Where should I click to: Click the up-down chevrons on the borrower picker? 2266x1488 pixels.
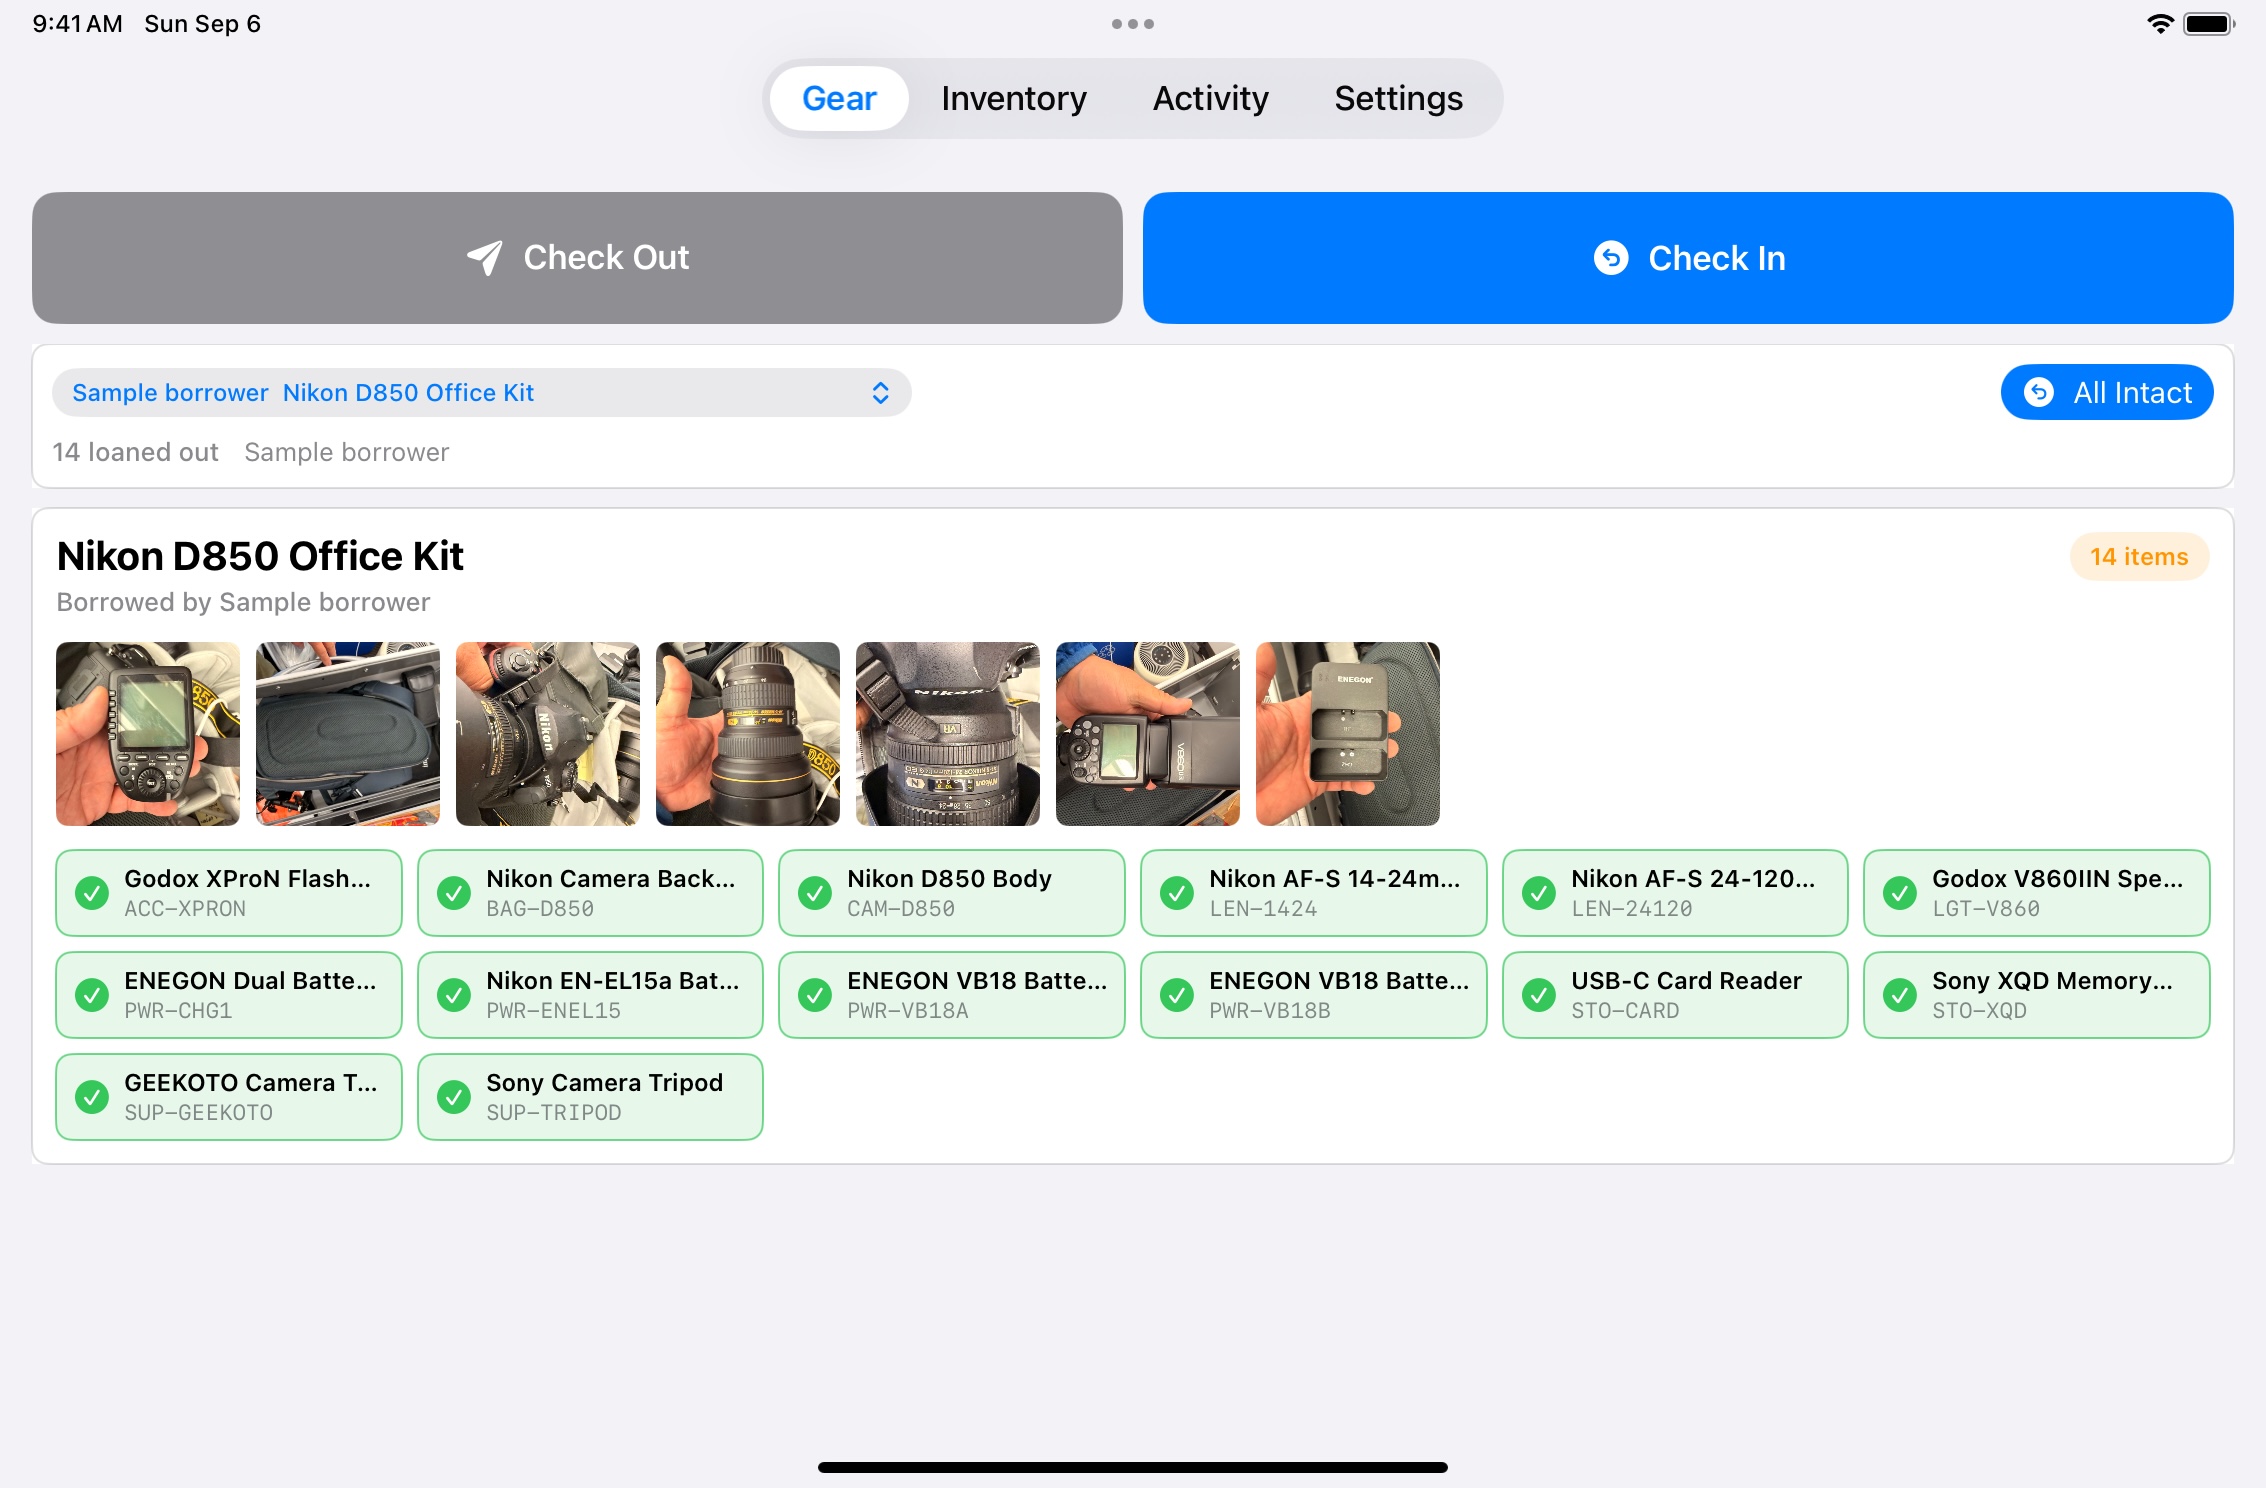[880, 392]
